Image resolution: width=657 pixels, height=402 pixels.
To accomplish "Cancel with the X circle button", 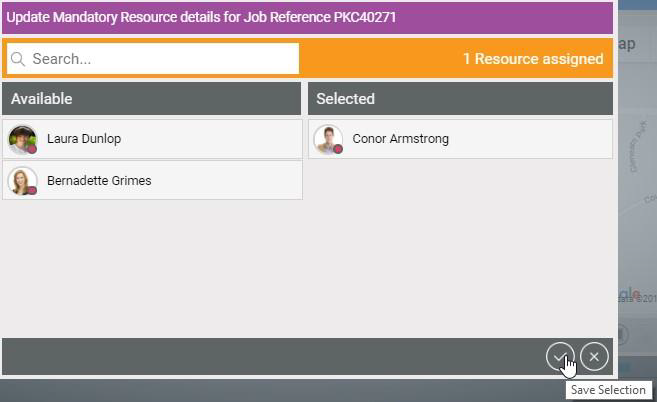I will [594, 357].
